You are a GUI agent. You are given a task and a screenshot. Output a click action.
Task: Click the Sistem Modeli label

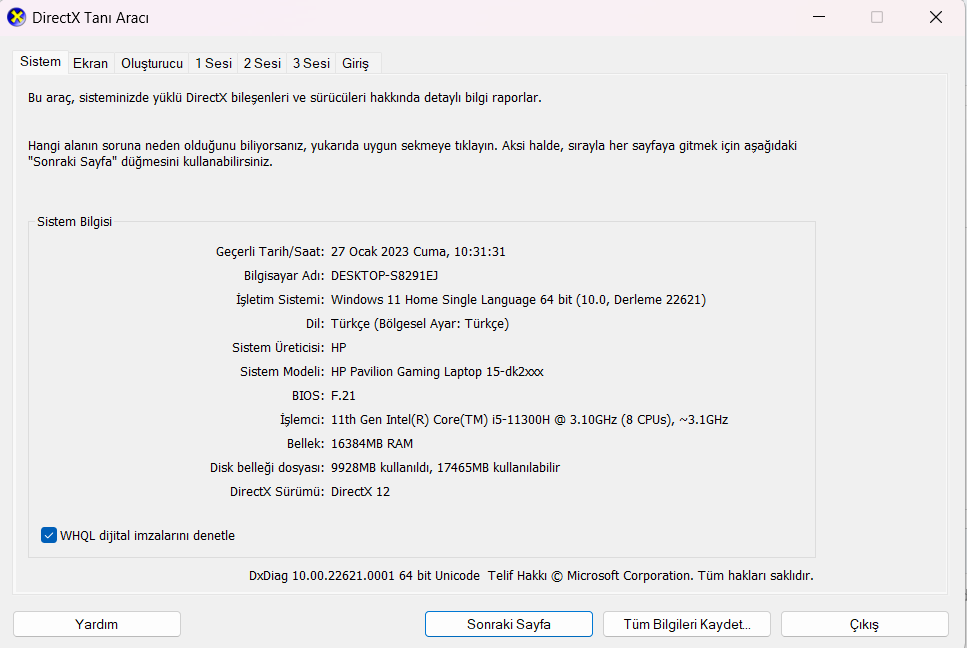click(282, 372)
